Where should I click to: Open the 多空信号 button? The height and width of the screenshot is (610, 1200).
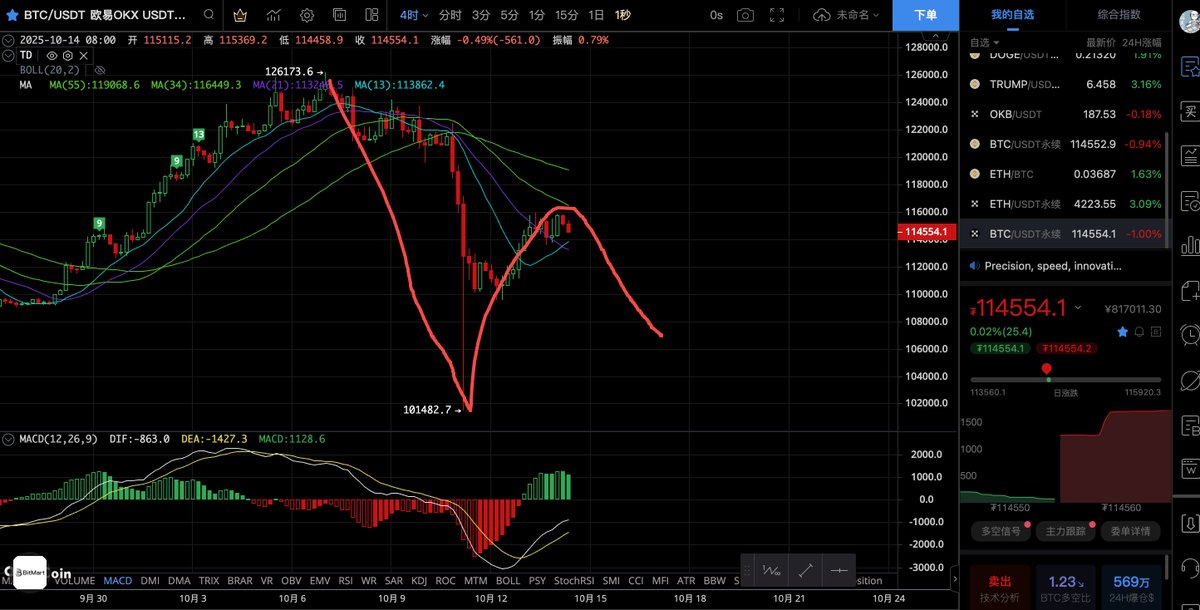(1000, 531)
